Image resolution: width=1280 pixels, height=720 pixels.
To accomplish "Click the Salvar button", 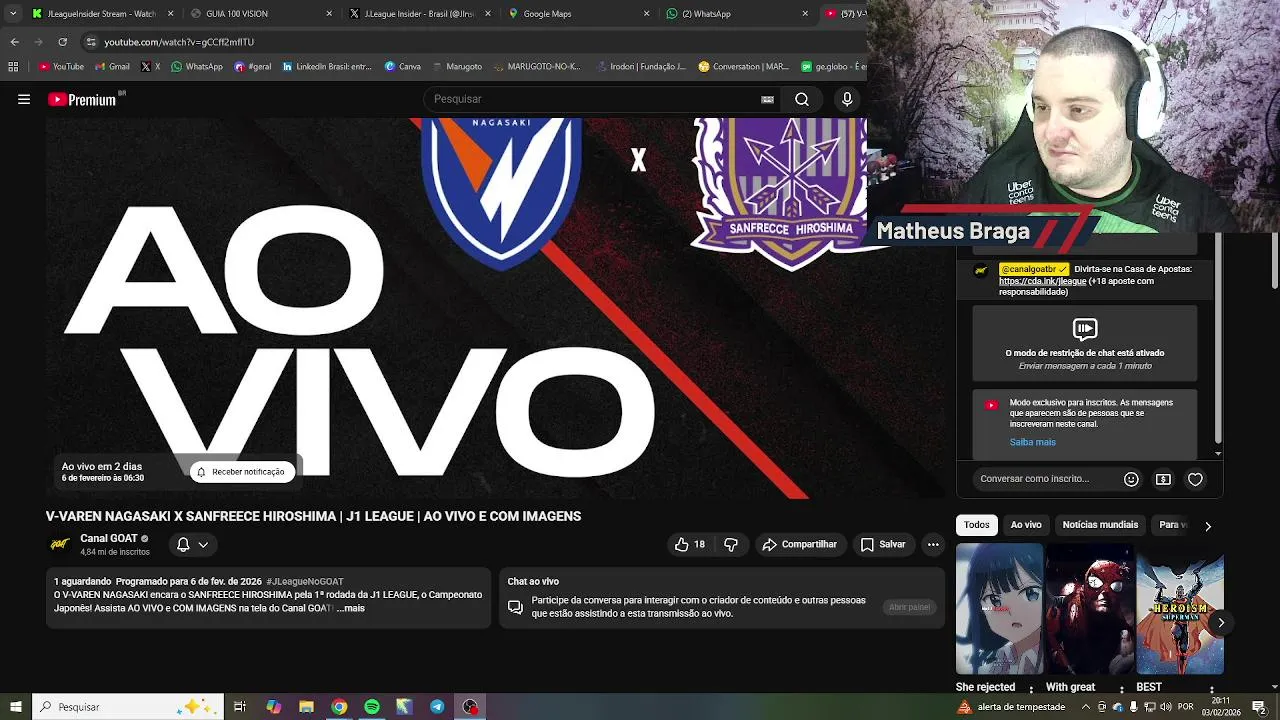I will click(882, 544).
